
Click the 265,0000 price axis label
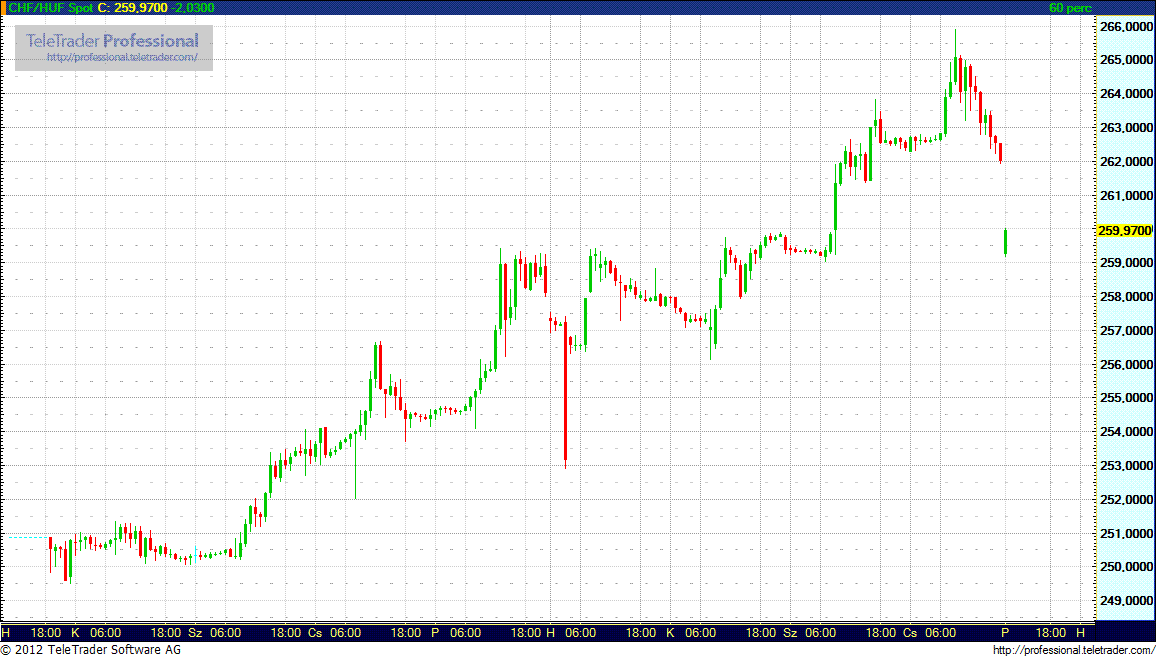coord(1126,60)
